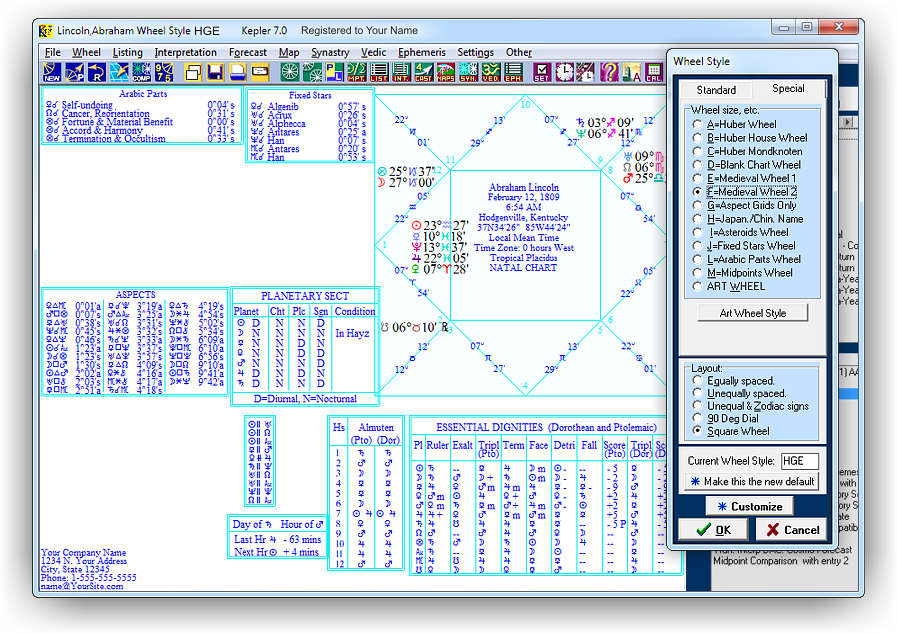Screen dimensions: 897x634
Task: Open the Other menu
Action: pos(518,52)
